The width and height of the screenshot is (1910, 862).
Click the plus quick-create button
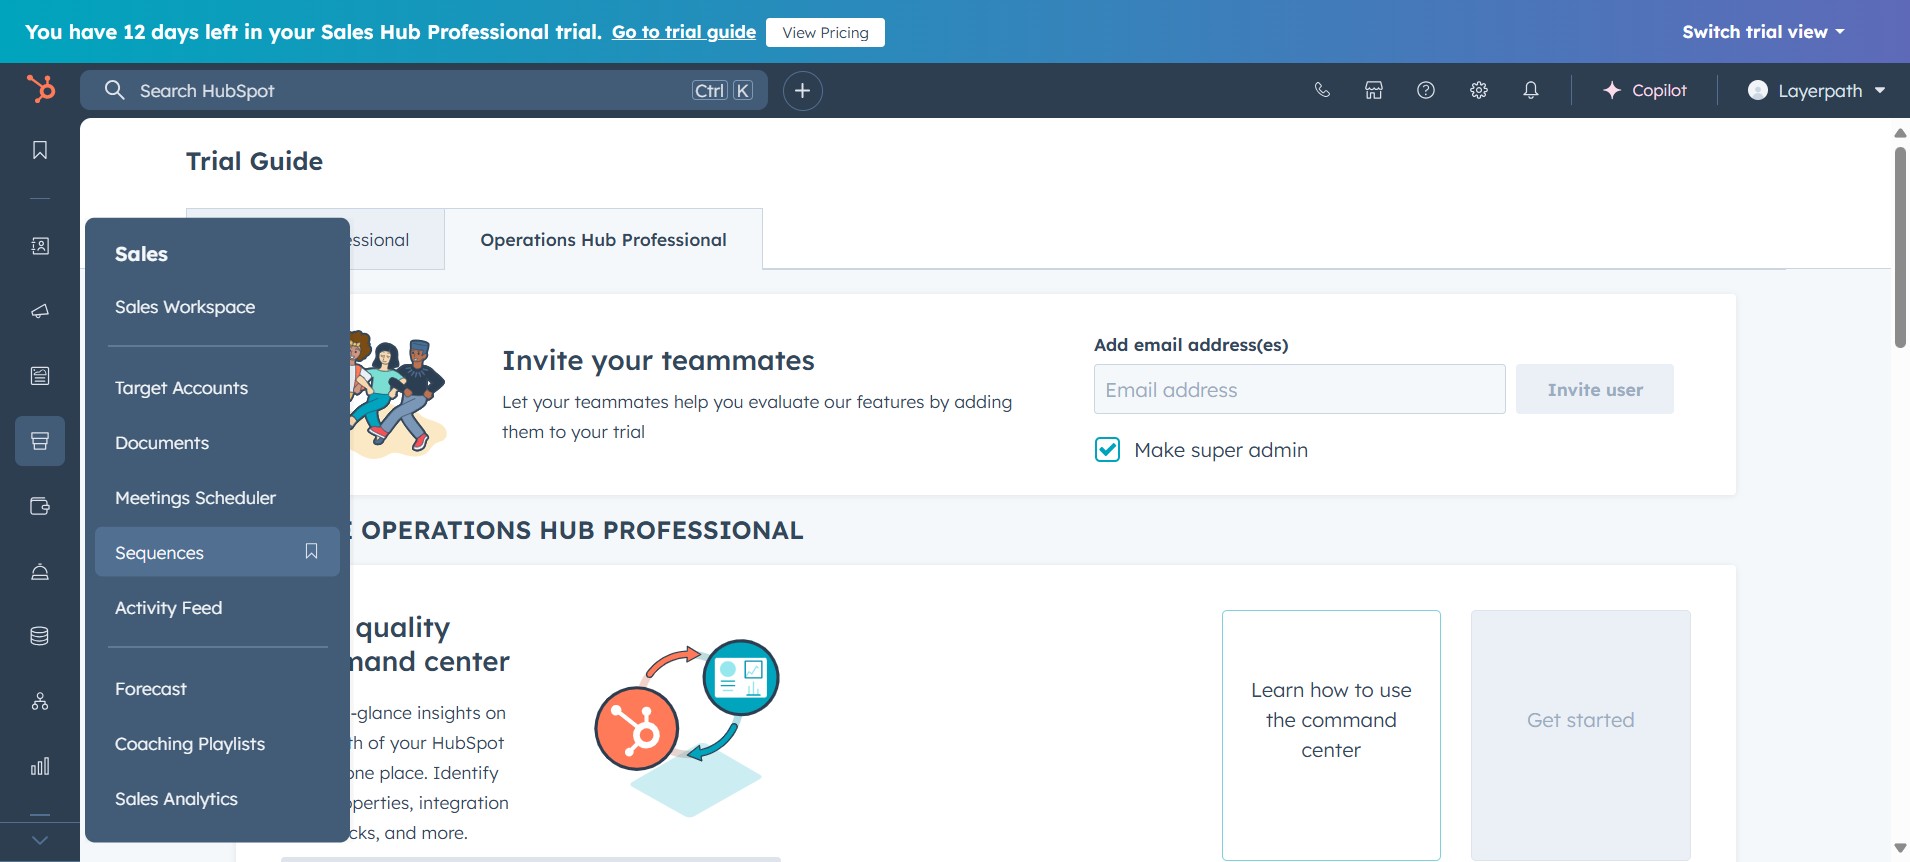pos(802,91)
